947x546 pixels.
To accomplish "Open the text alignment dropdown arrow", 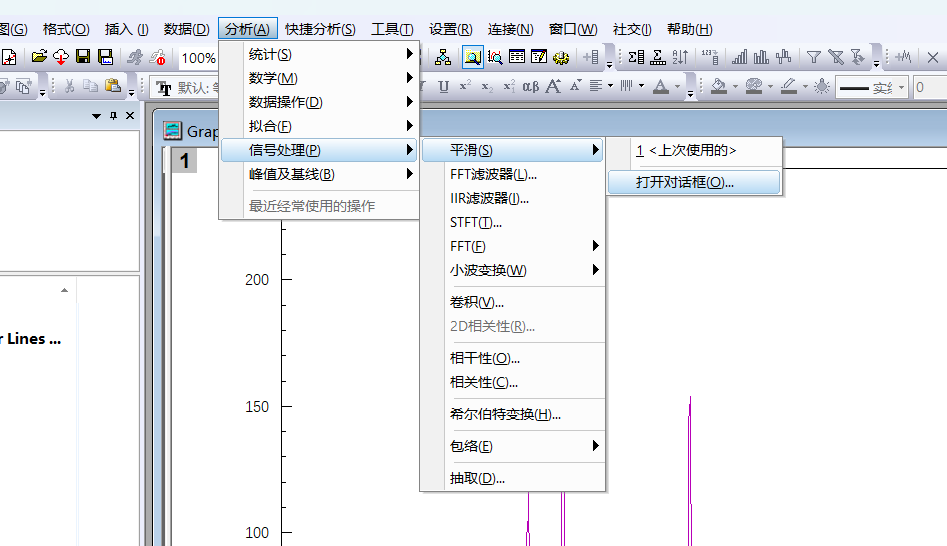I will (611, 86).
